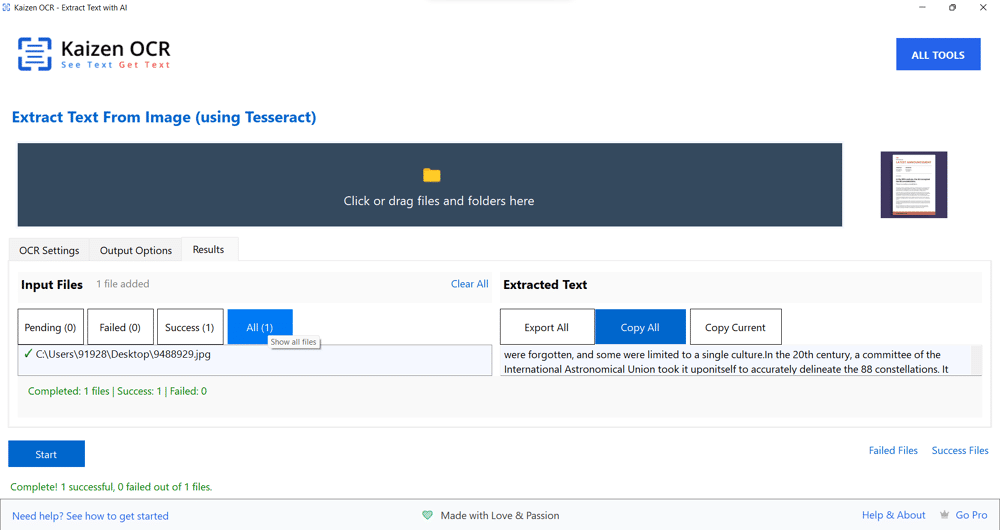Select the Results tab
This screenshot has width=1000, height=530.
pos(208,250)
